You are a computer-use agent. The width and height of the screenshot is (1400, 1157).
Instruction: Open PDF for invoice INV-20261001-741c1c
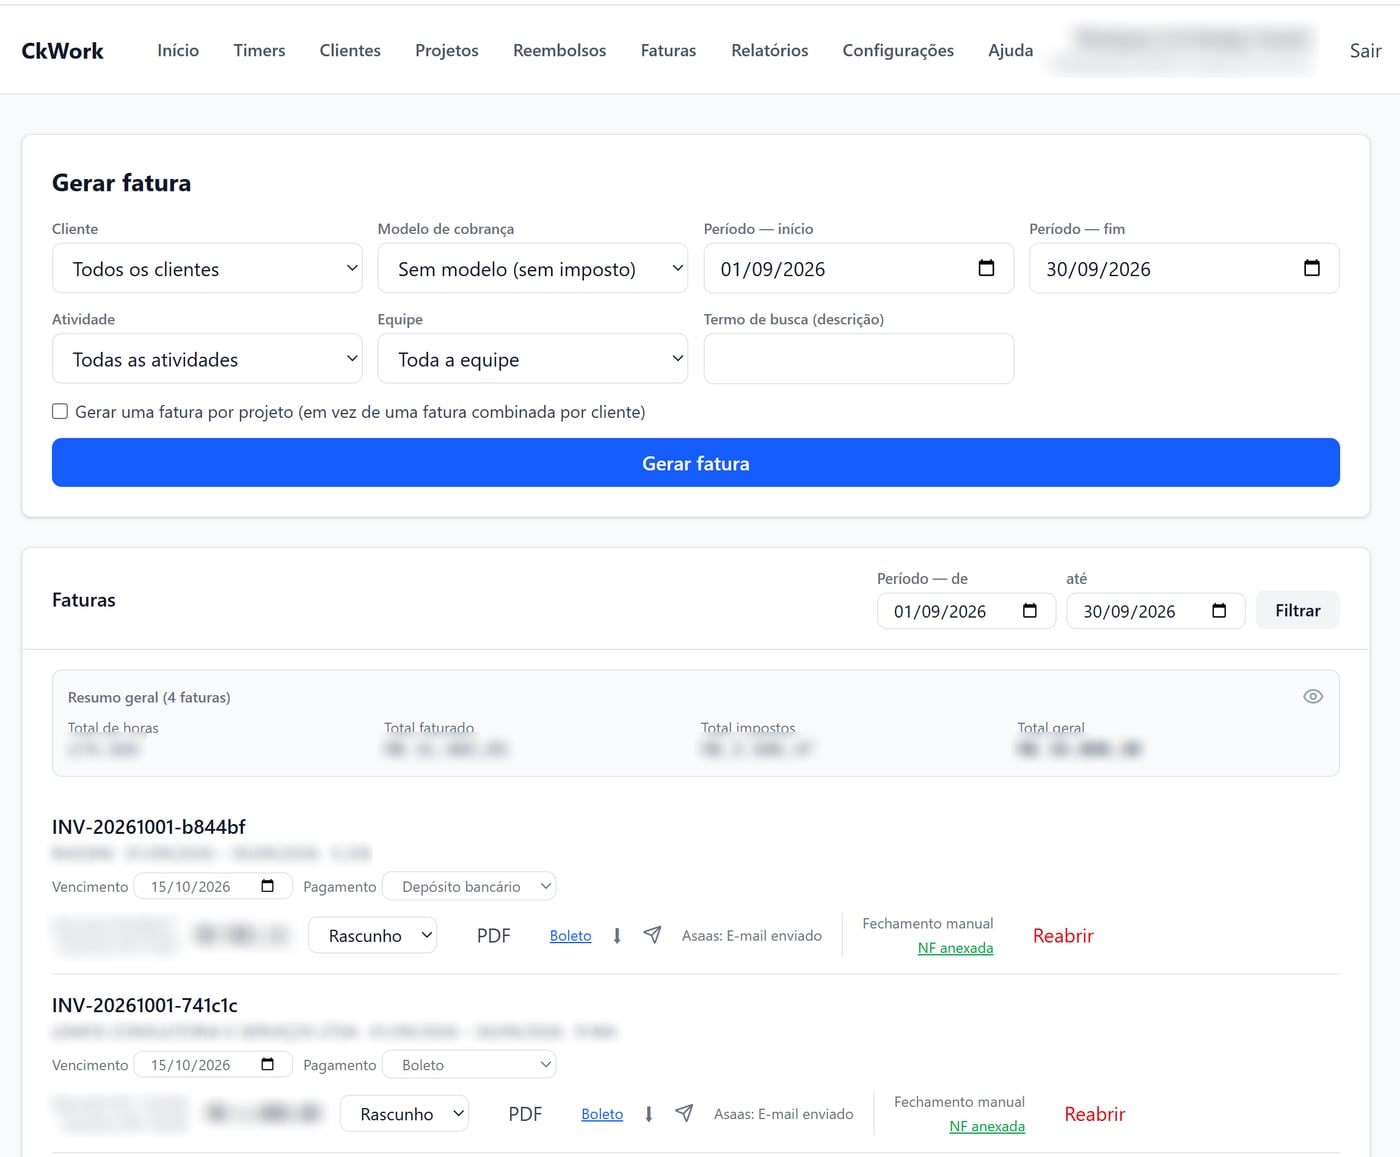coord(525,1114)
